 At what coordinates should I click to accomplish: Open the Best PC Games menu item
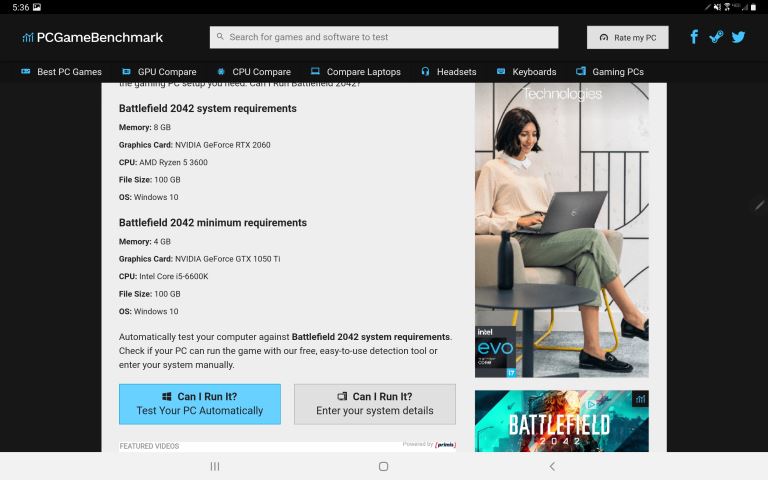[70, 72]
